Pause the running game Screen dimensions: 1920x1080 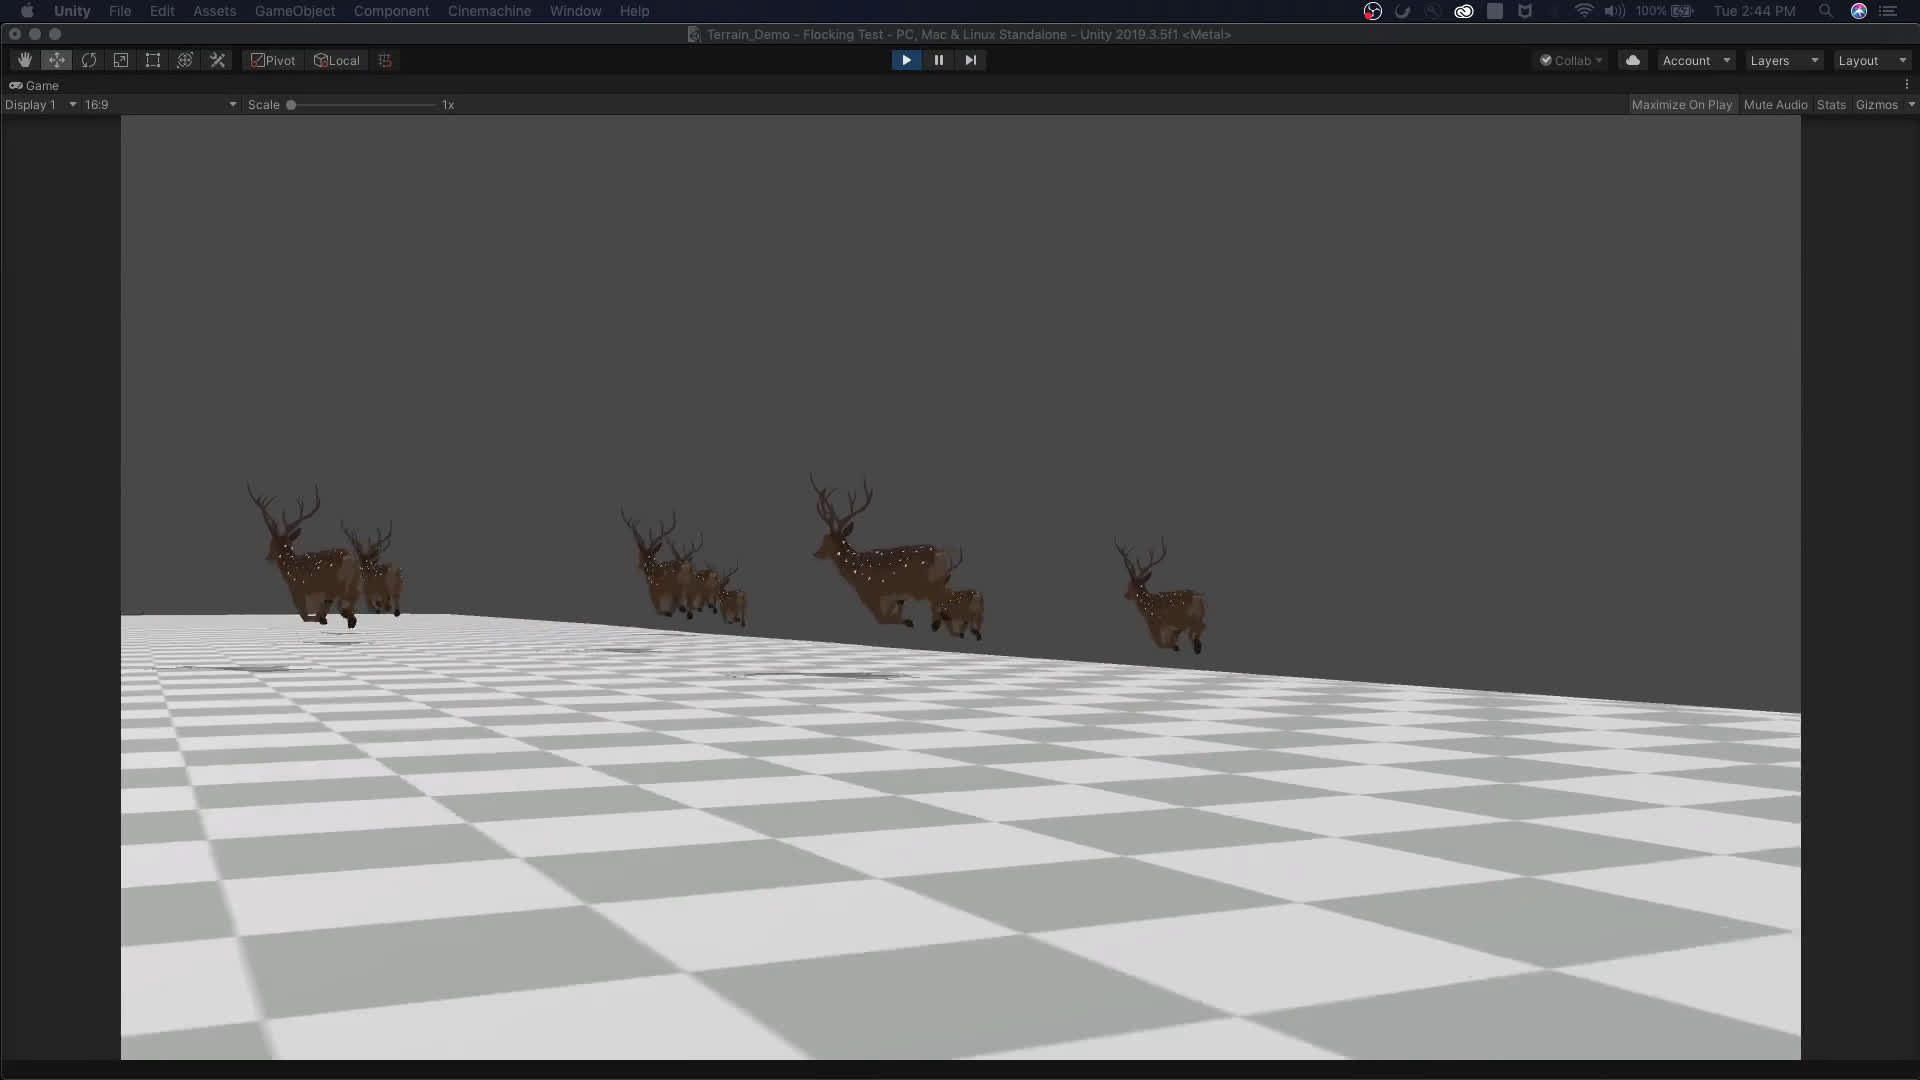click(x=938, y=60)
